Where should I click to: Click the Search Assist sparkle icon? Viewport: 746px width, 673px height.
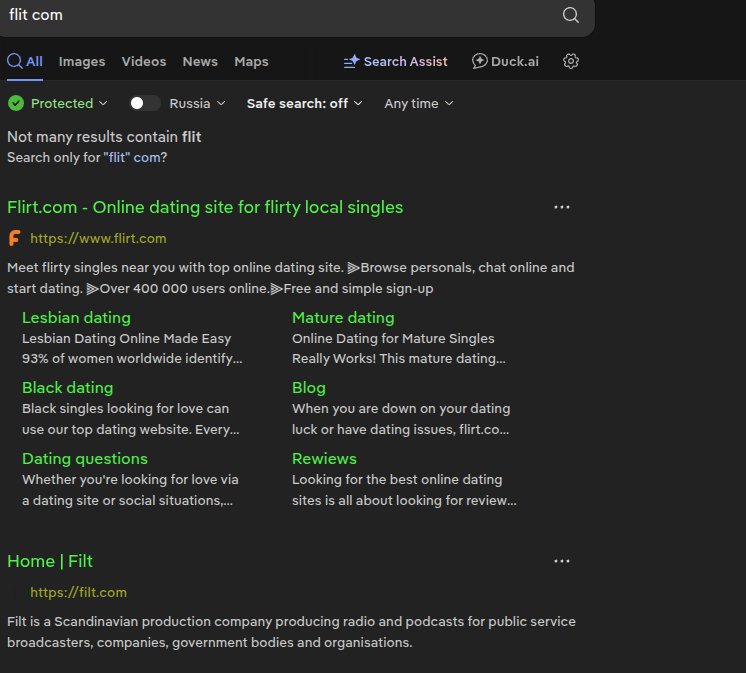click(351, 61)
